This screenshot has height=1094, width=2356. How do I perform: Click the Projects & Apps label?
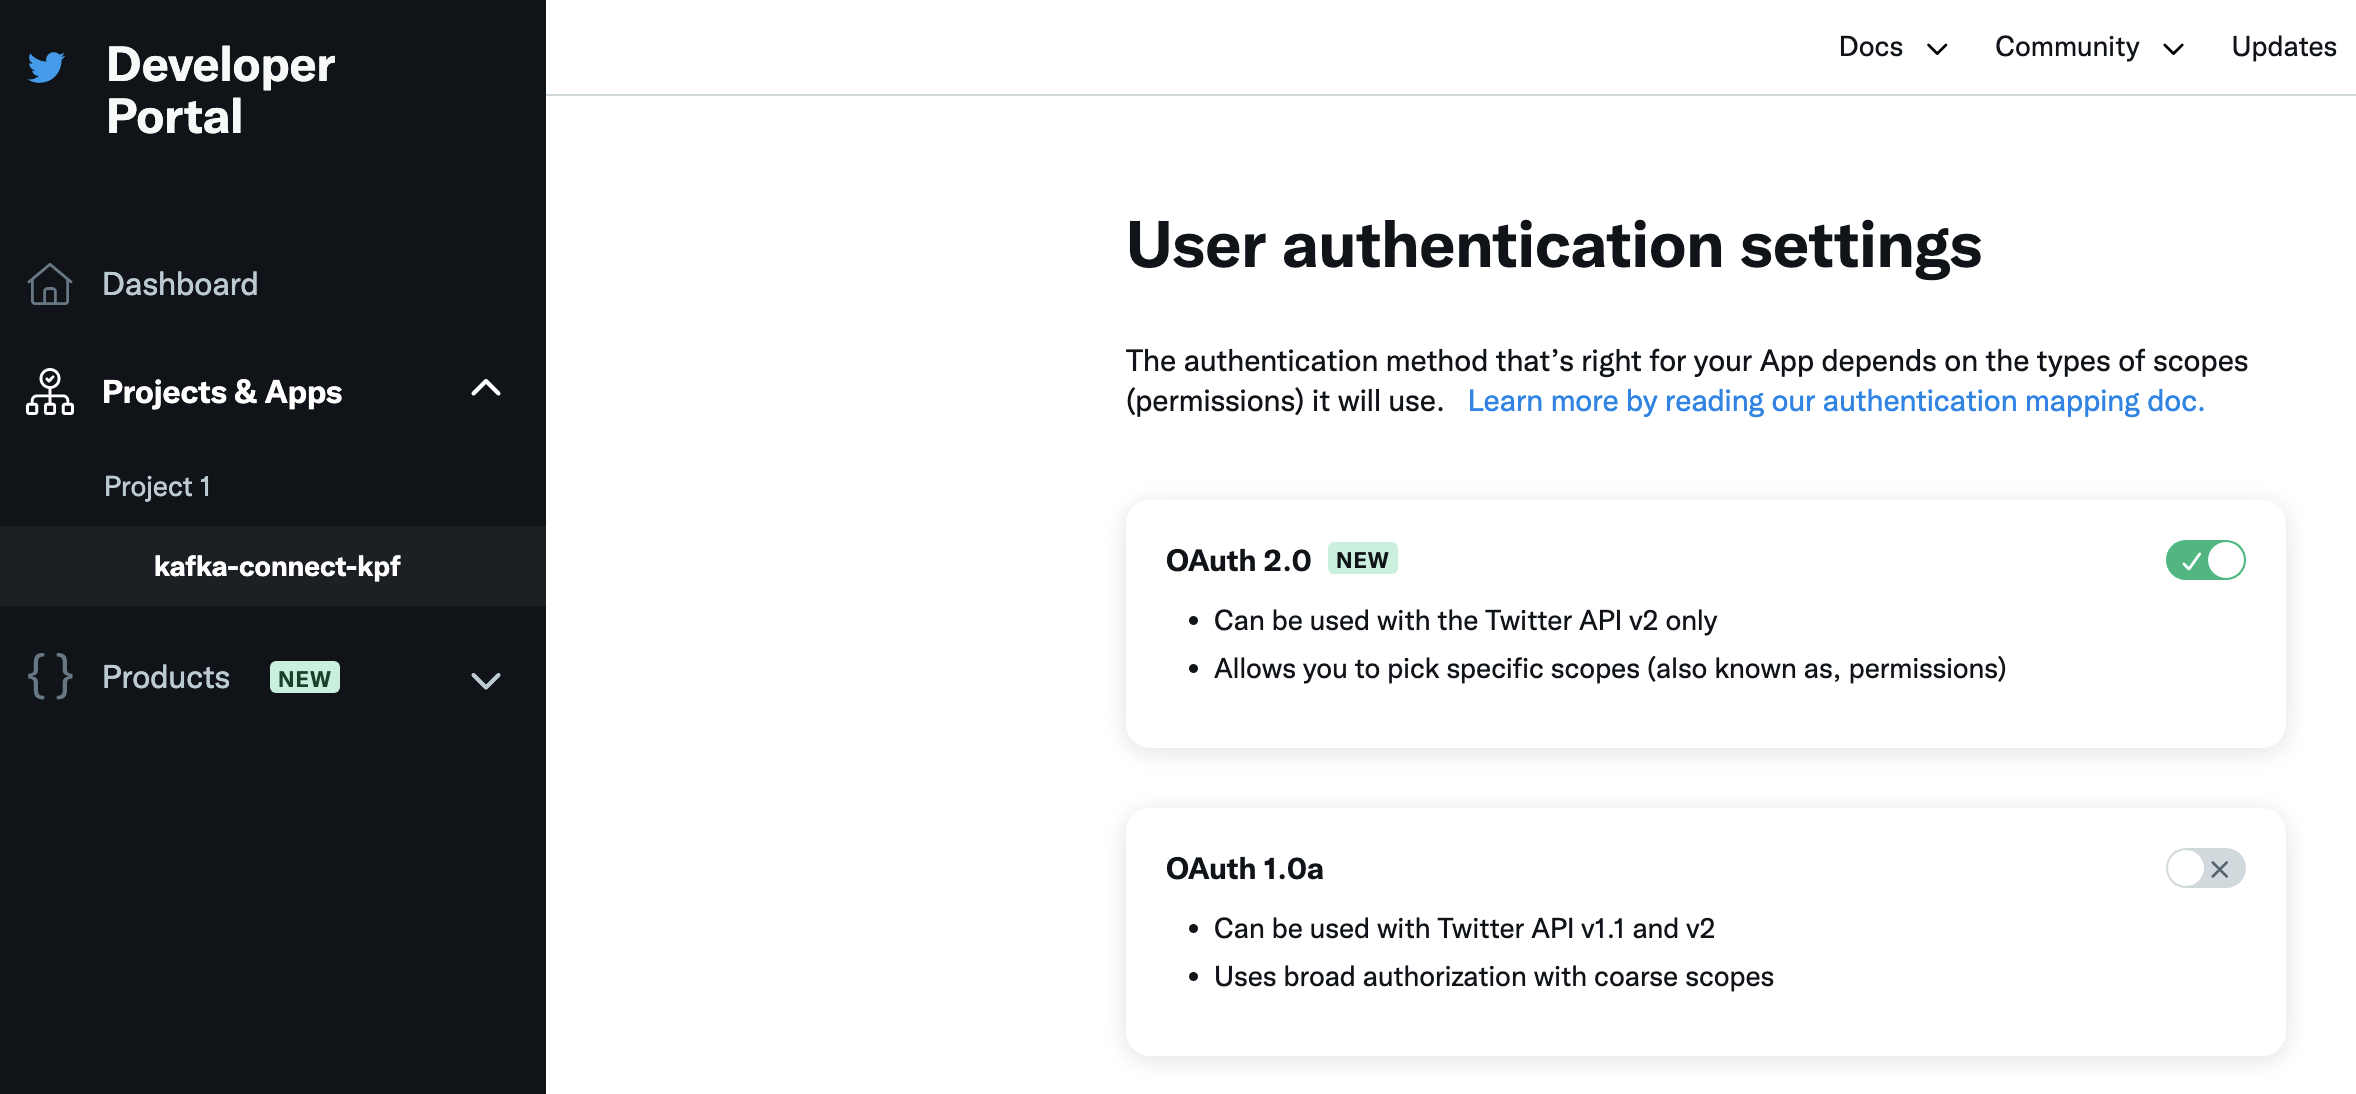pyautogui.click(x=222, y=392)
